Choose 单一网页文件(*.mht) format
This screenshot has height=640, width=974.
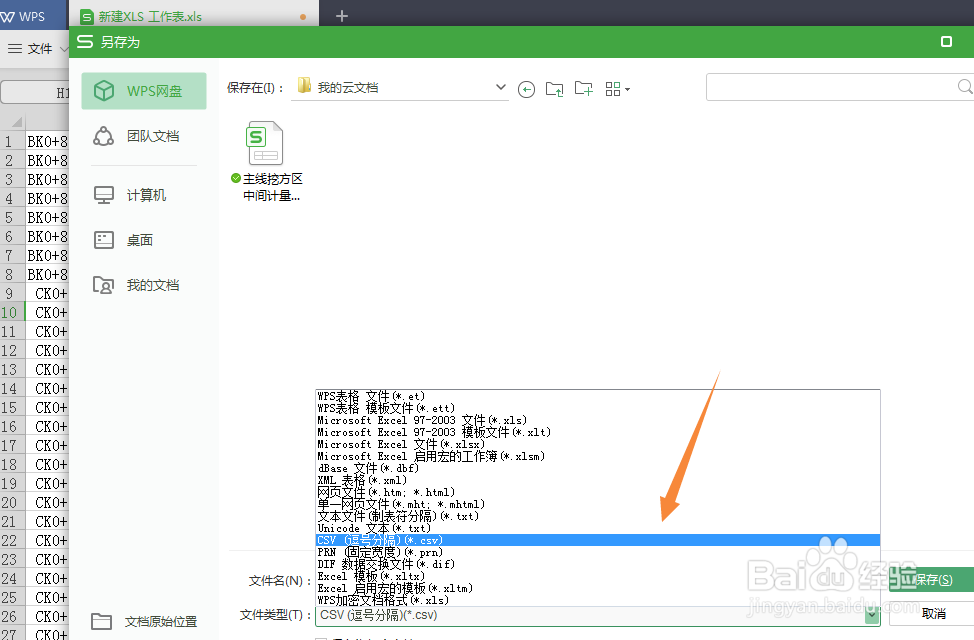coord(598,505)
